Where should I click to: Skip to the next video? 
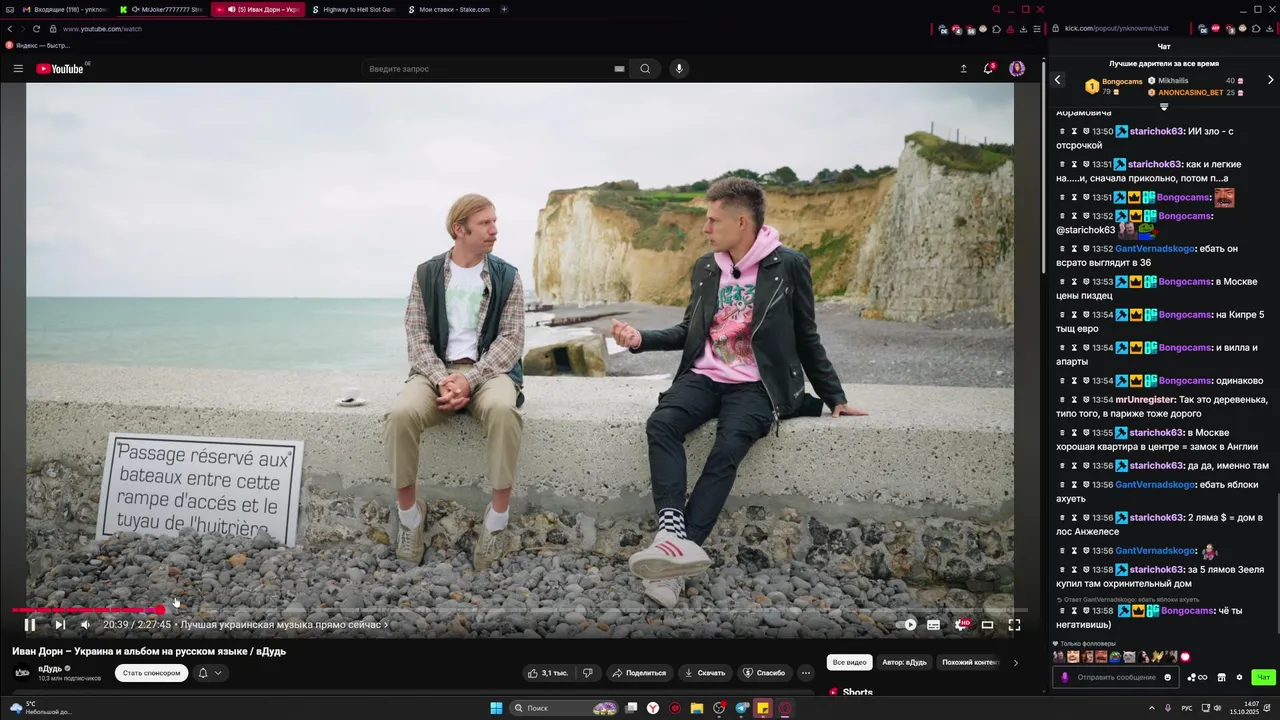click(x=60, y=625)
